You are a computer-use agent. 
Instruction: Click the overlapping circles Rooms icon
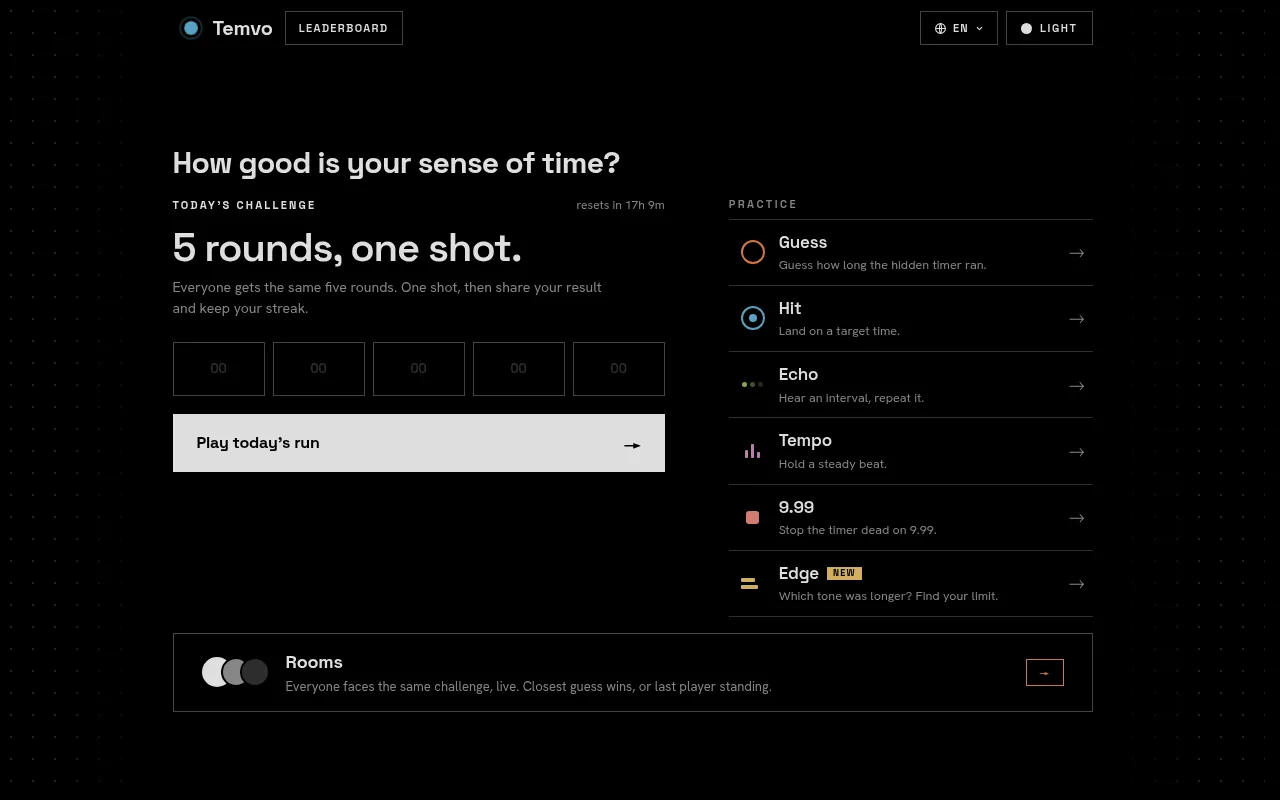[235, 672]
